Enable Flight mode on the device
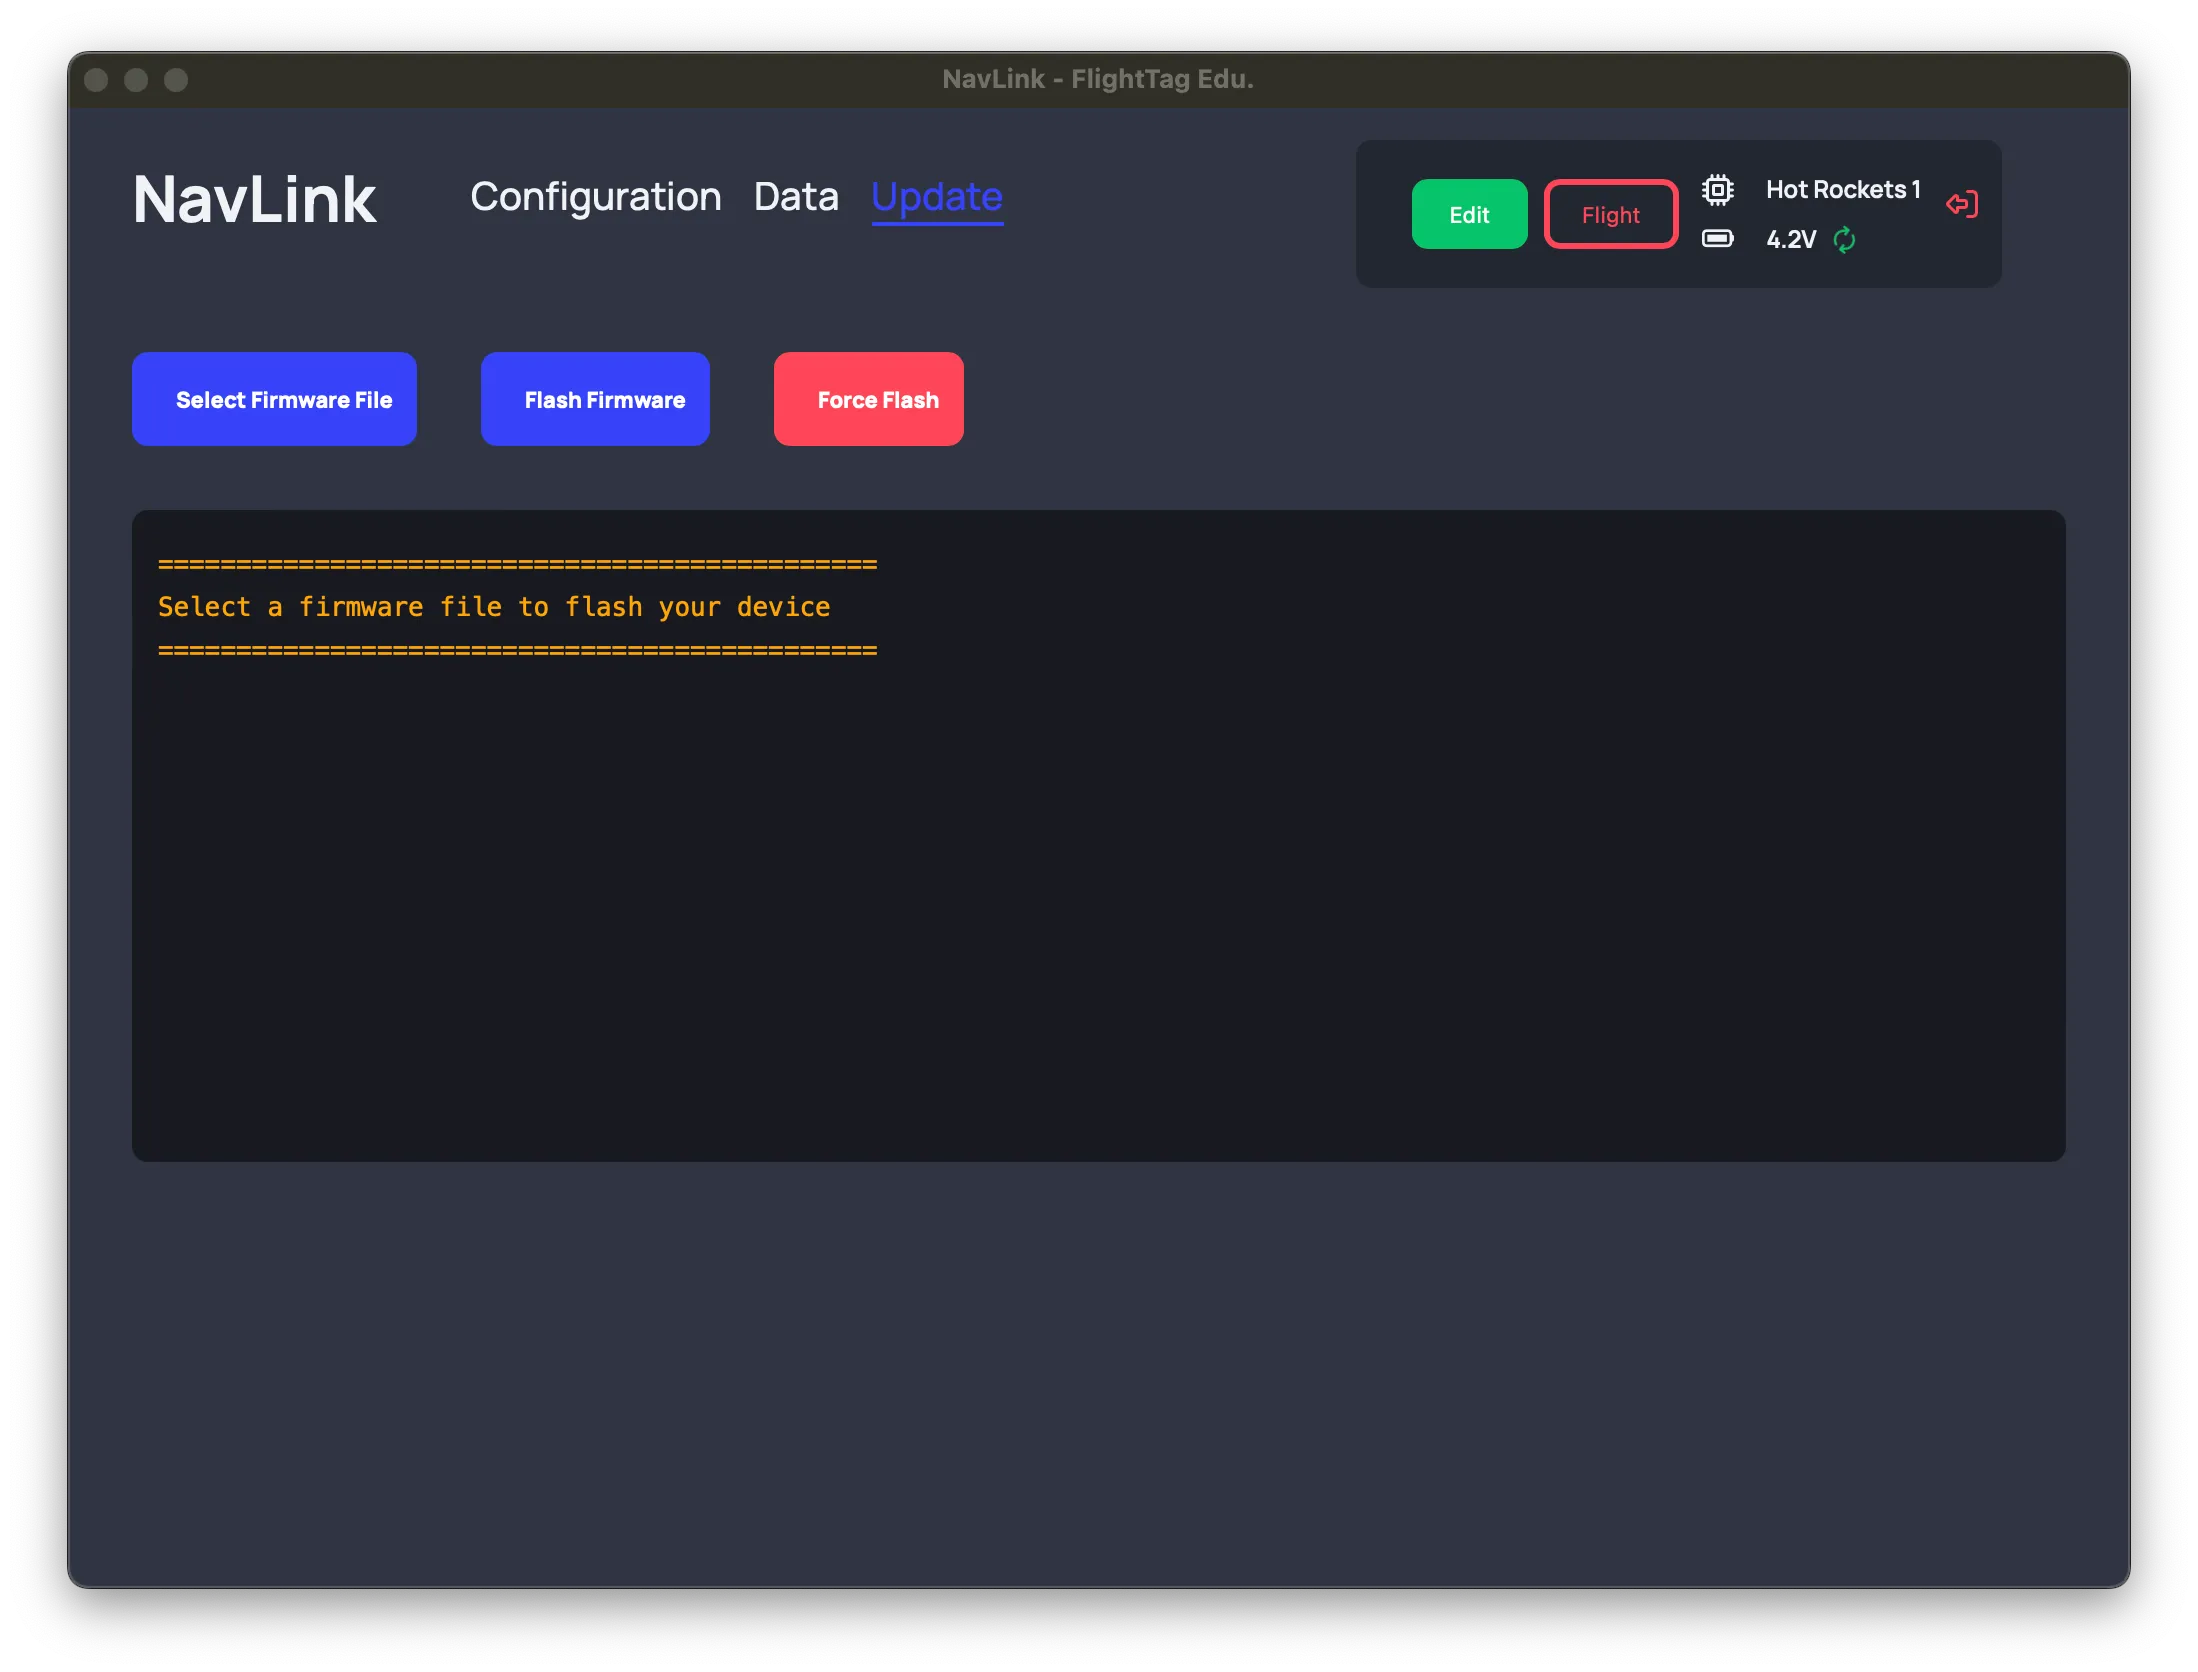The image size is (2198, 1672). click(x=1610, y=213)
